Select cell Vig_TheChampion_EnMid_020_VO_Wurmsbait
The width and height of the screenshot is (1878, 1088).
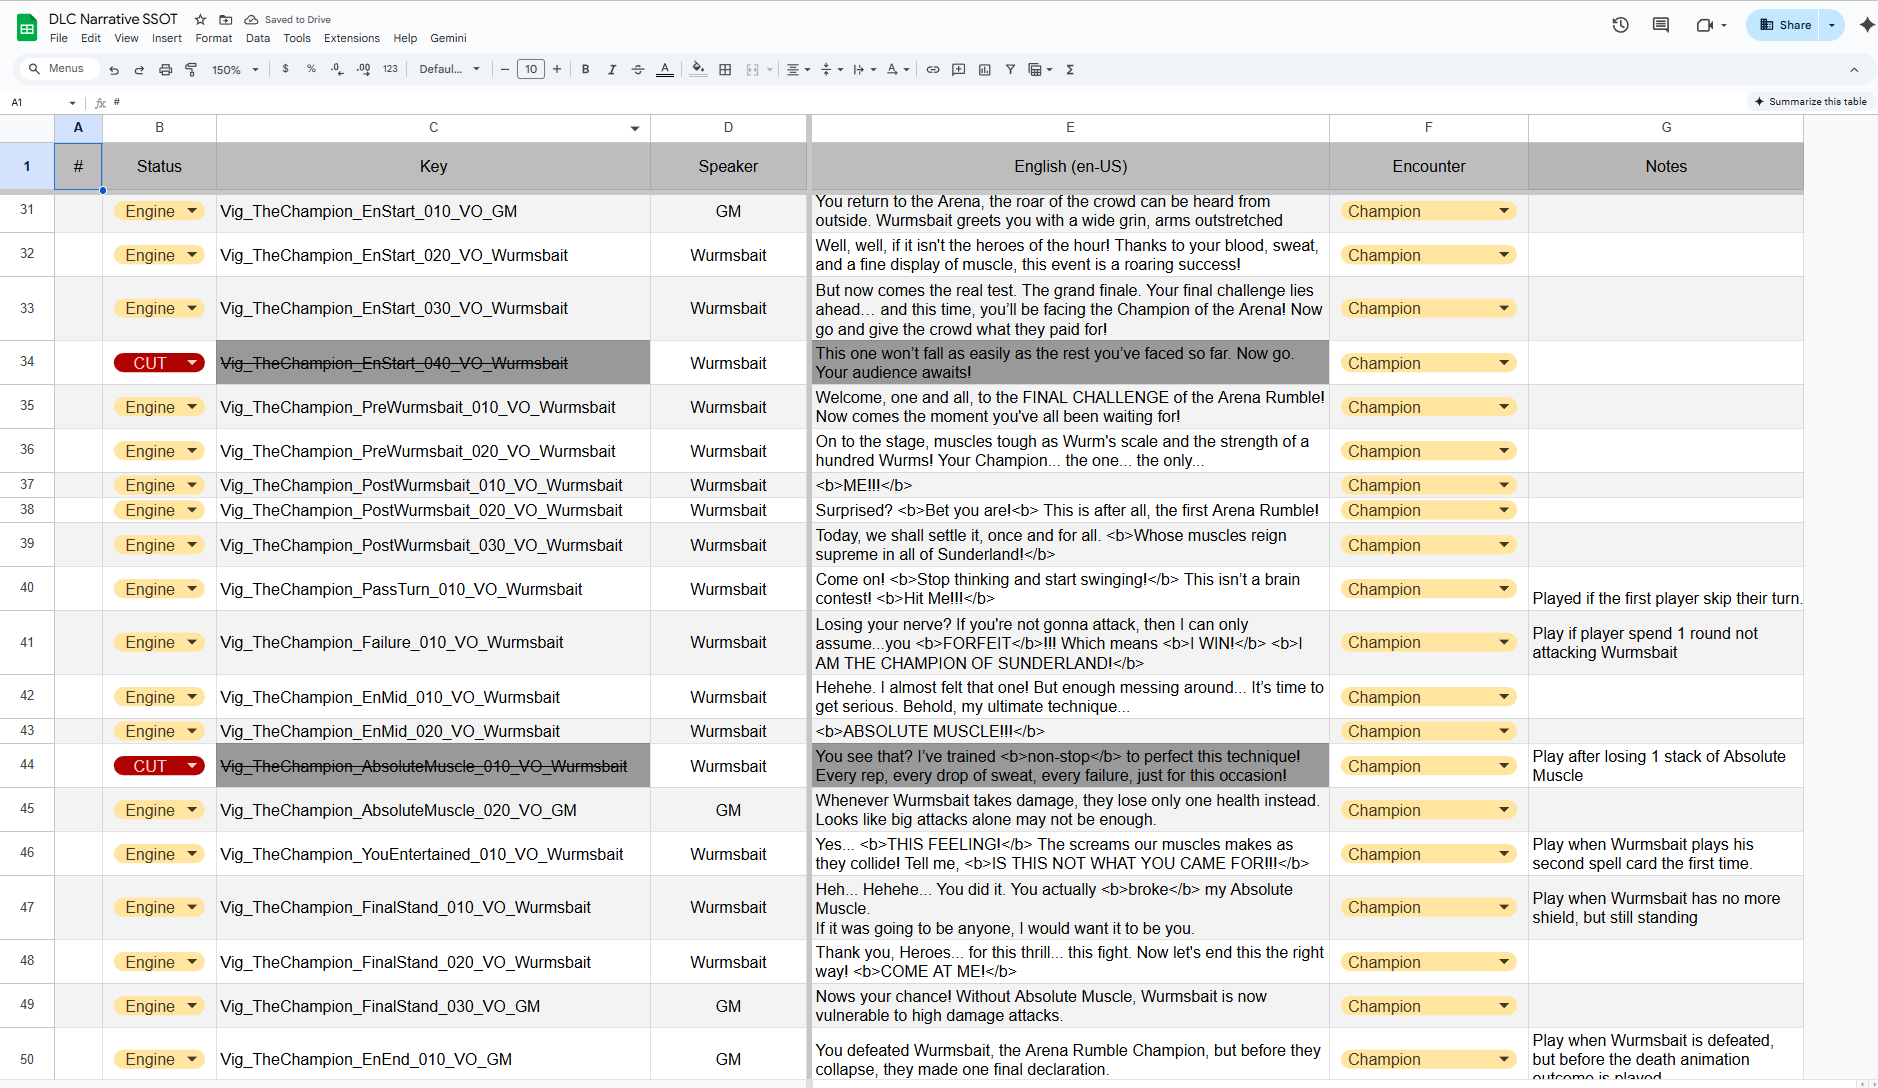coord(433,731)
